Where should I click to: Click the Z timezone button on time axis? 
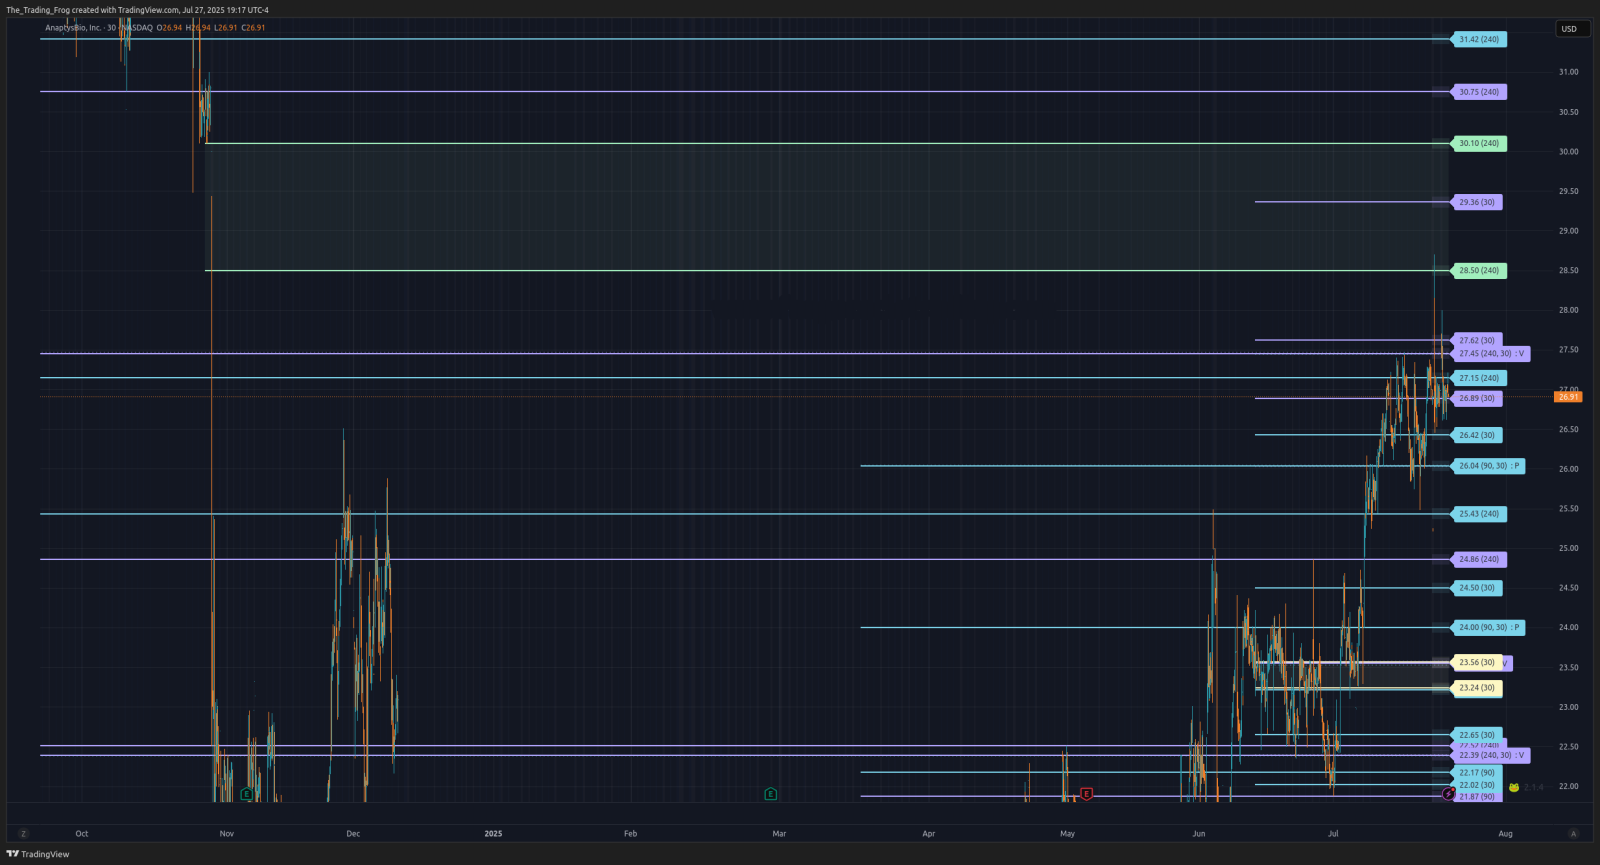point(23,833)
